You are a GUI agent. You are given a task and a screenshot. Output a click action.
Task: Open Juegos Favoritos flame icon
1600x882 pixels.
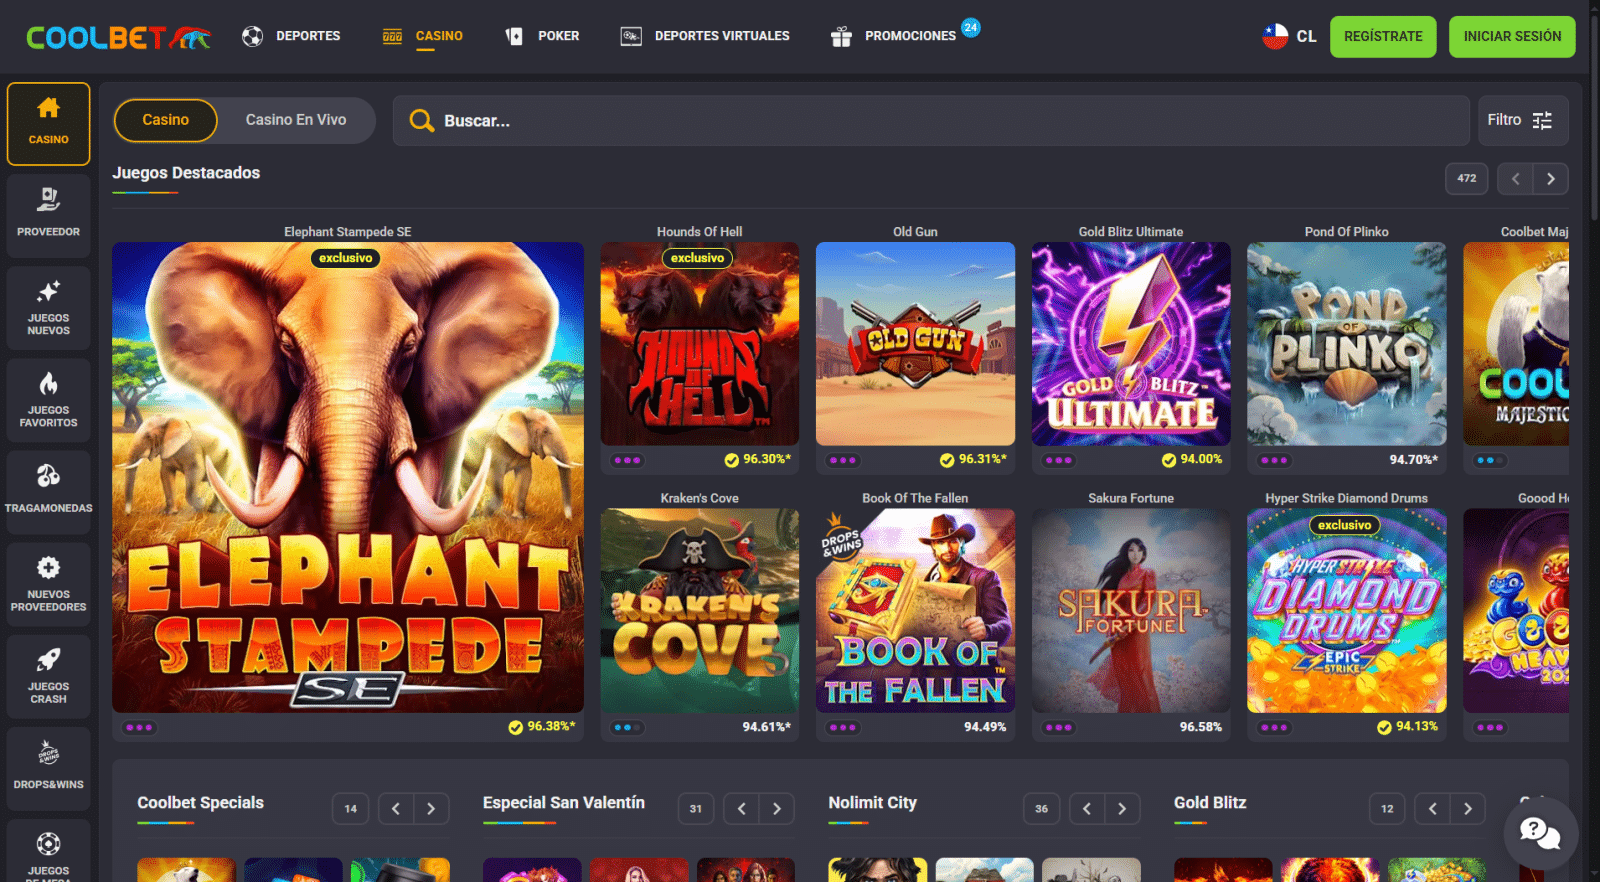click(x=49, y=400)
